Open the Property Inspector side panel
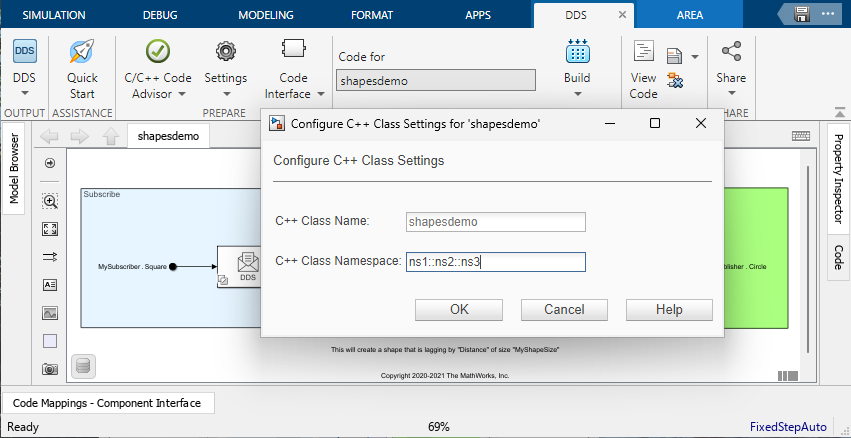The height and width of the screenshot is (438, 851). pyautogui.click(x=837, y=179)
